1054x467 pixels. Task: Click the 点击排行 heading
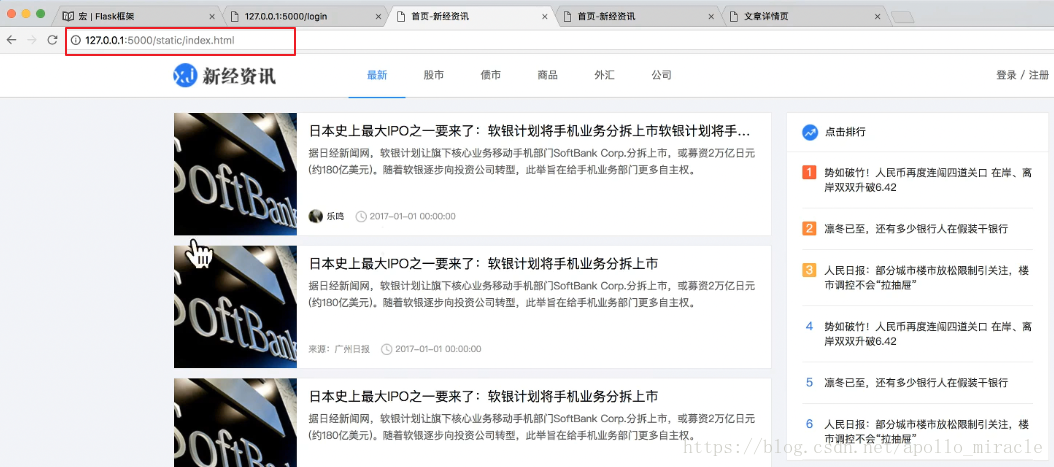click(845, 132)
